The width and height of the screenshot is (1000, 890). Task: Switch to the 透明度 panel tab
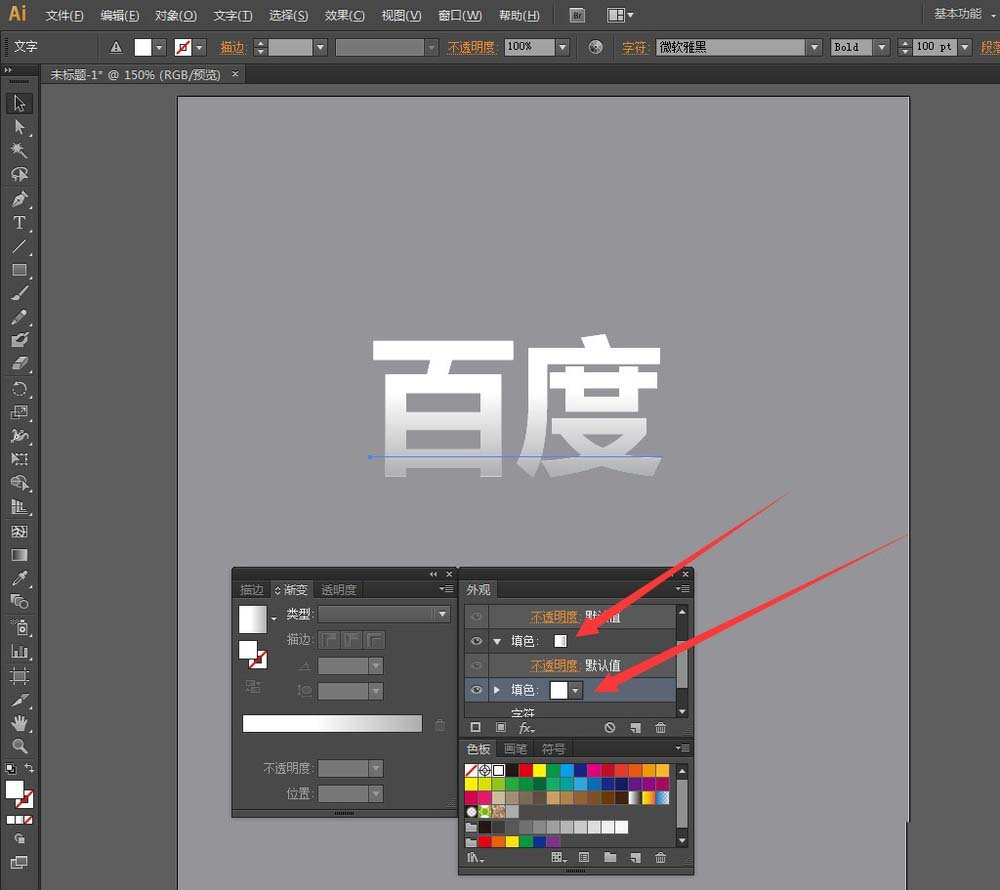coord(339,590)
